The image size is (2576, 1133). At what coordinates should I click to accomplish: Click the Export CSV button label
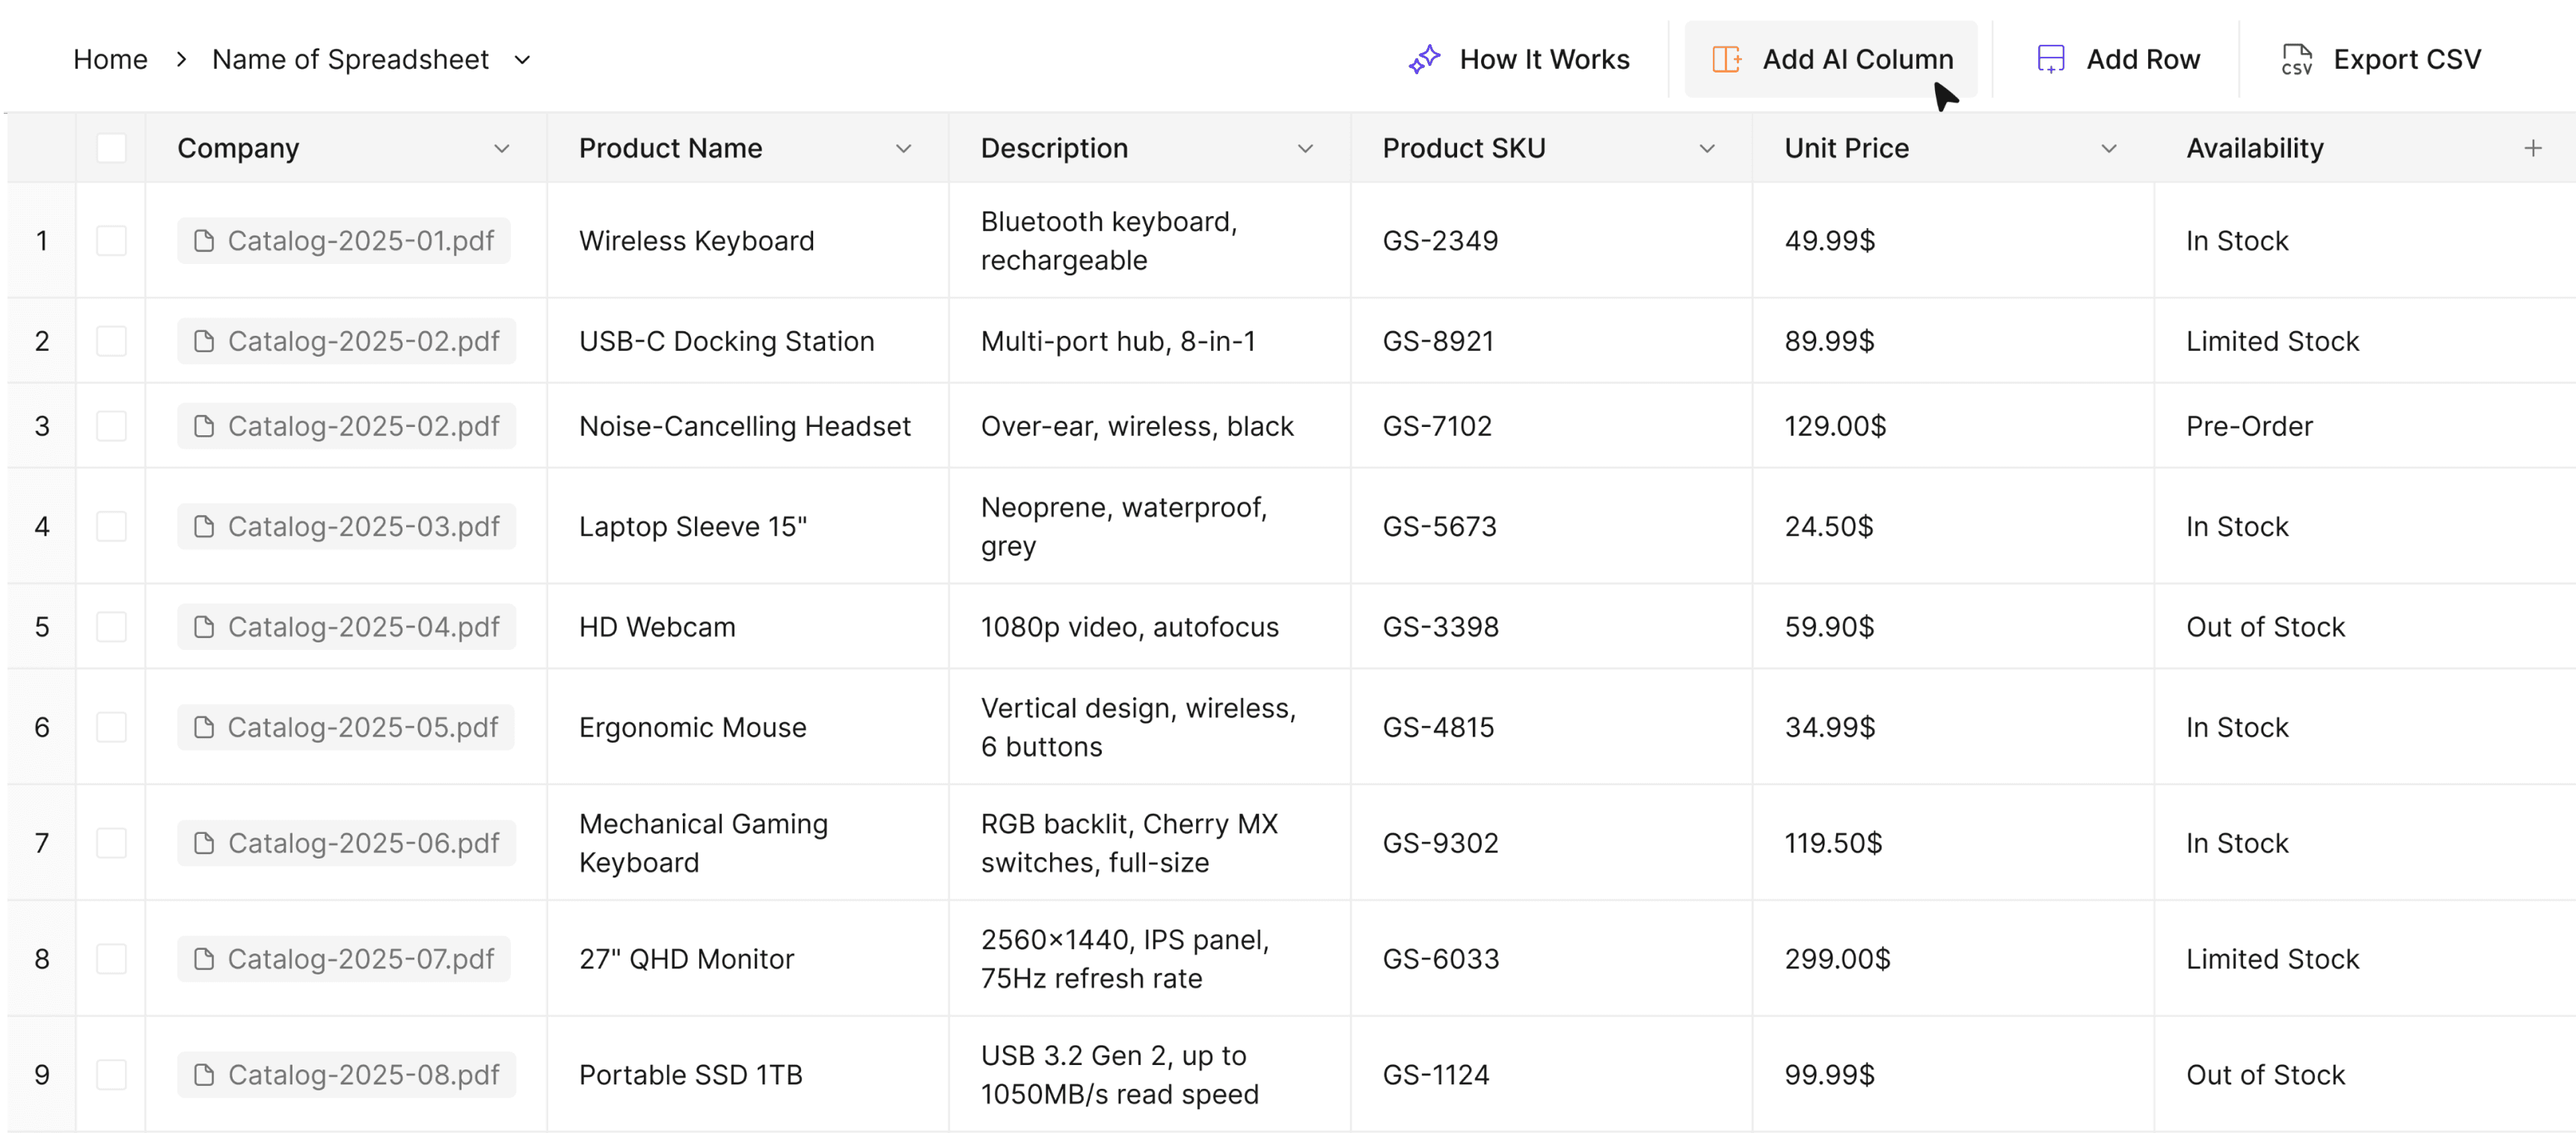(x=2407, y=60)
